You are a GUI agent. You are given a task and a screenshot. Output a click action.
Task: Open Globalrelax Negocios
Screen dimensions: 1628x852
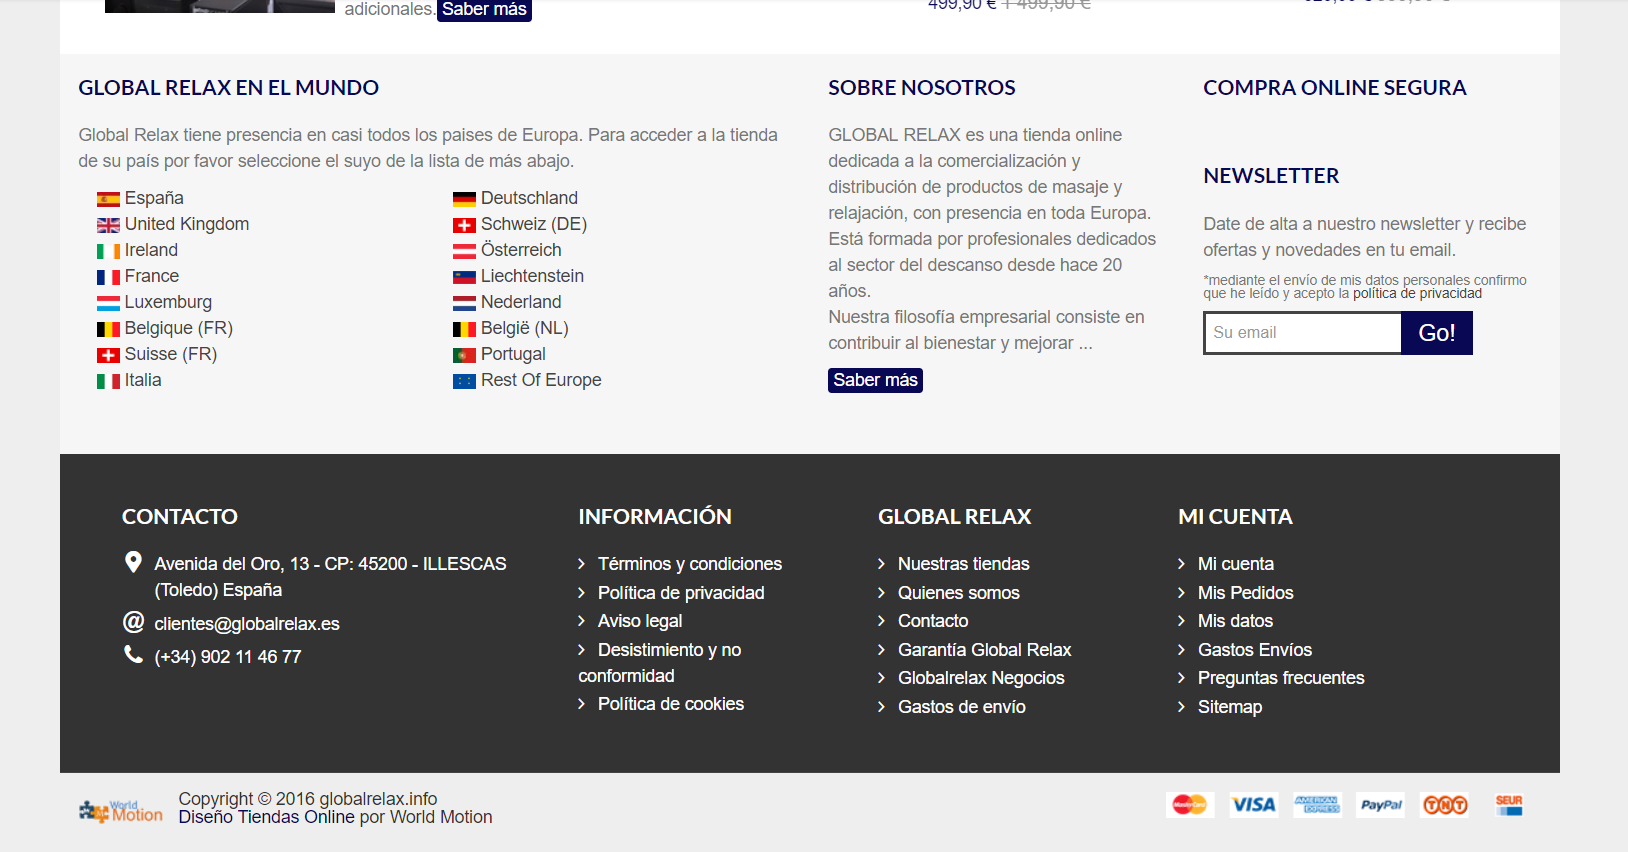[981, 678]
